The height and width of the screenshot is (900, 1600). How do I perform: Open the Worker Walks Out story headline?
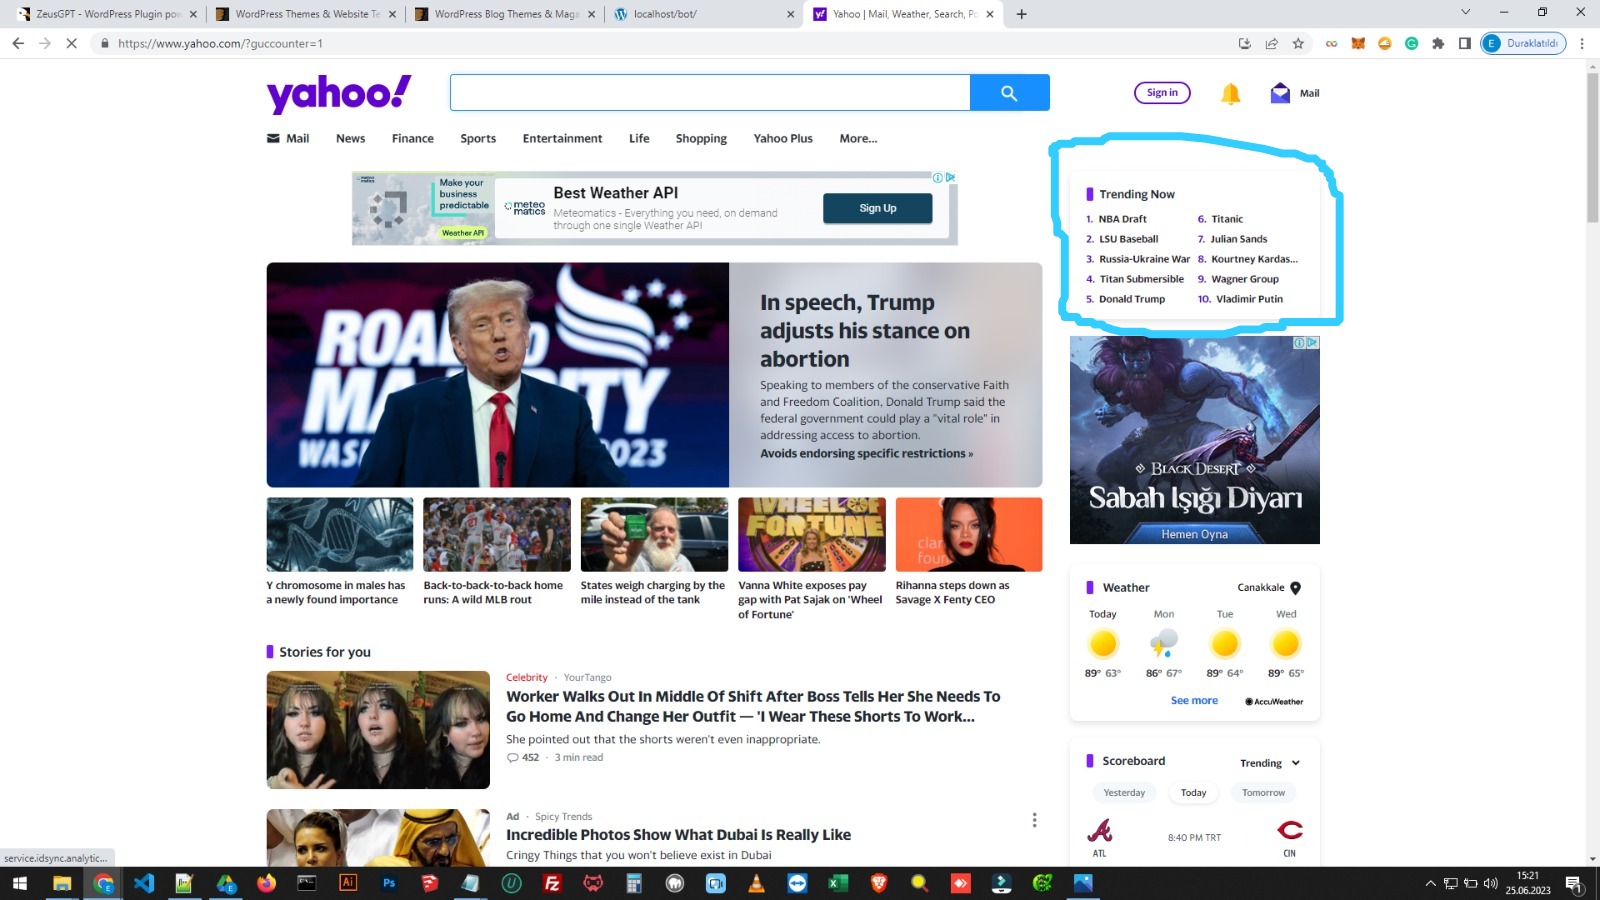(x=753, y=706)
